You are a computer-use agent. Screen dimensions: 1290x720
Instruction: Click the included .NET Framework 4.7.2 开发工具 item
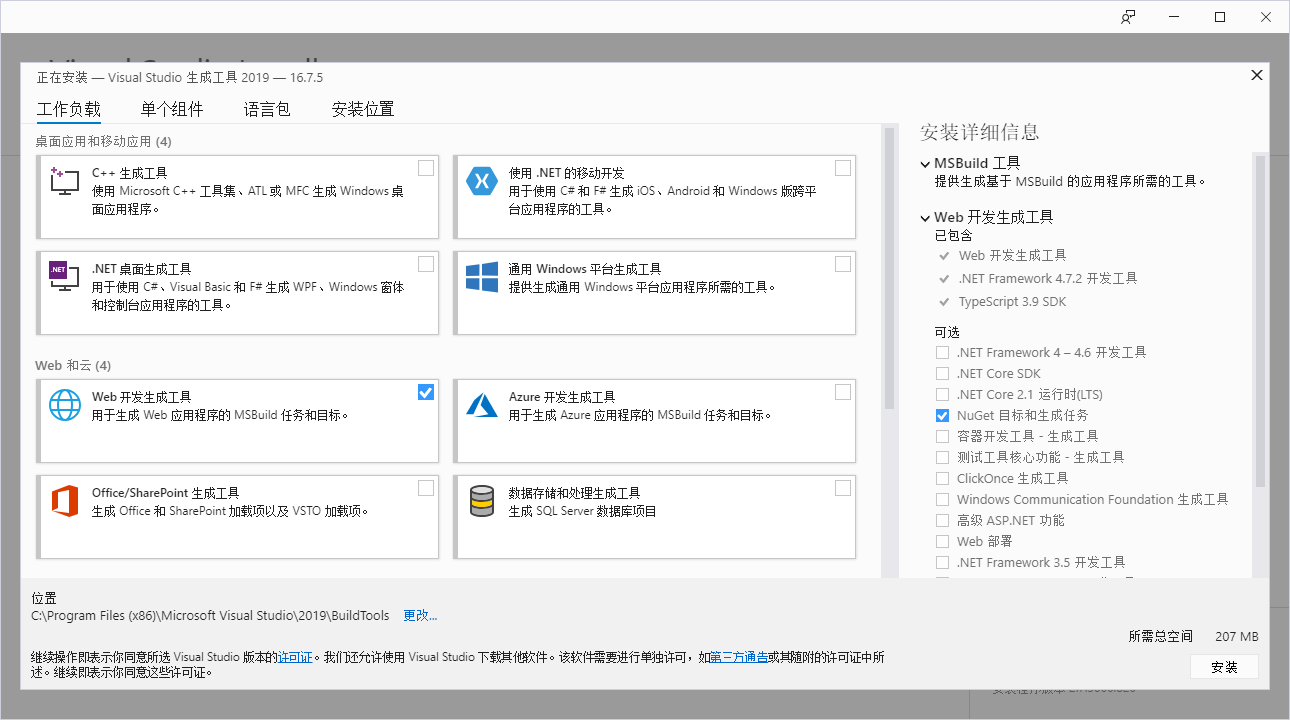[x=1048, y=279]
